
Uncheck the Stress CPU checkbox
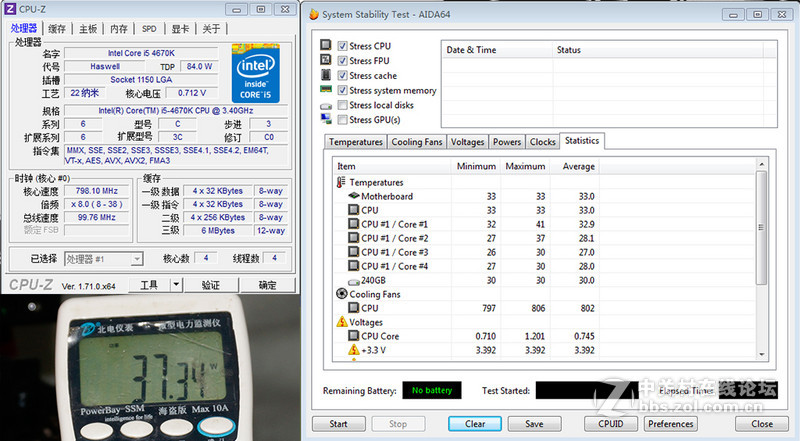[x=343, y=46]
